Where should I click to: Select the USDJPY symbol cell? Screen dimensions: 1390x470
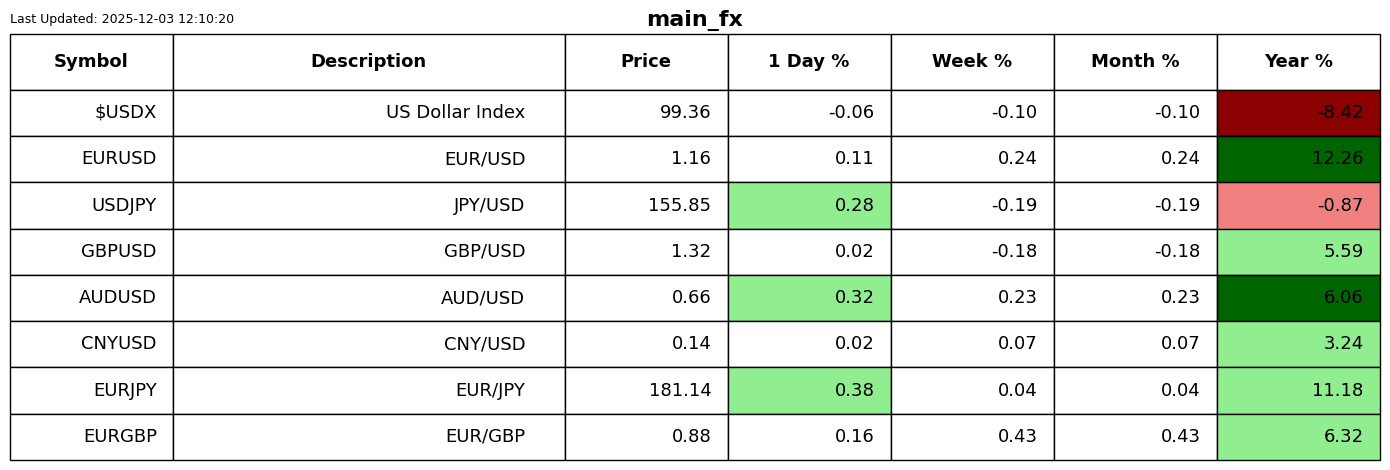coord(91,206)
